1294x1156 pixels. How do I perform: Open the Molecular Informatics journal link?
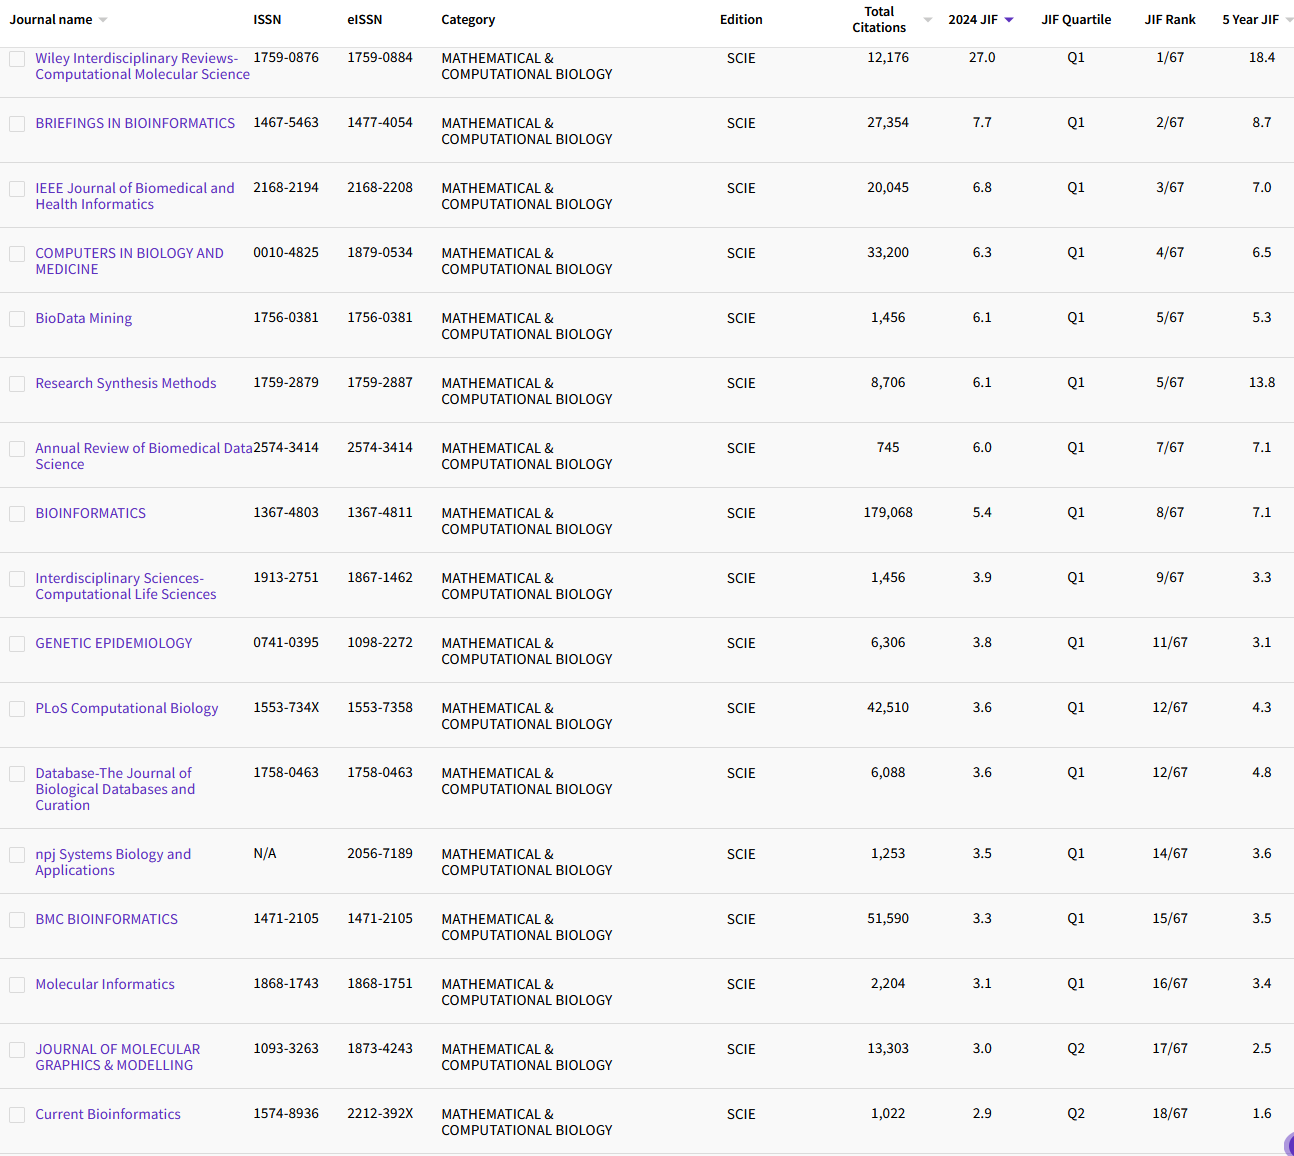click(105, 984)
